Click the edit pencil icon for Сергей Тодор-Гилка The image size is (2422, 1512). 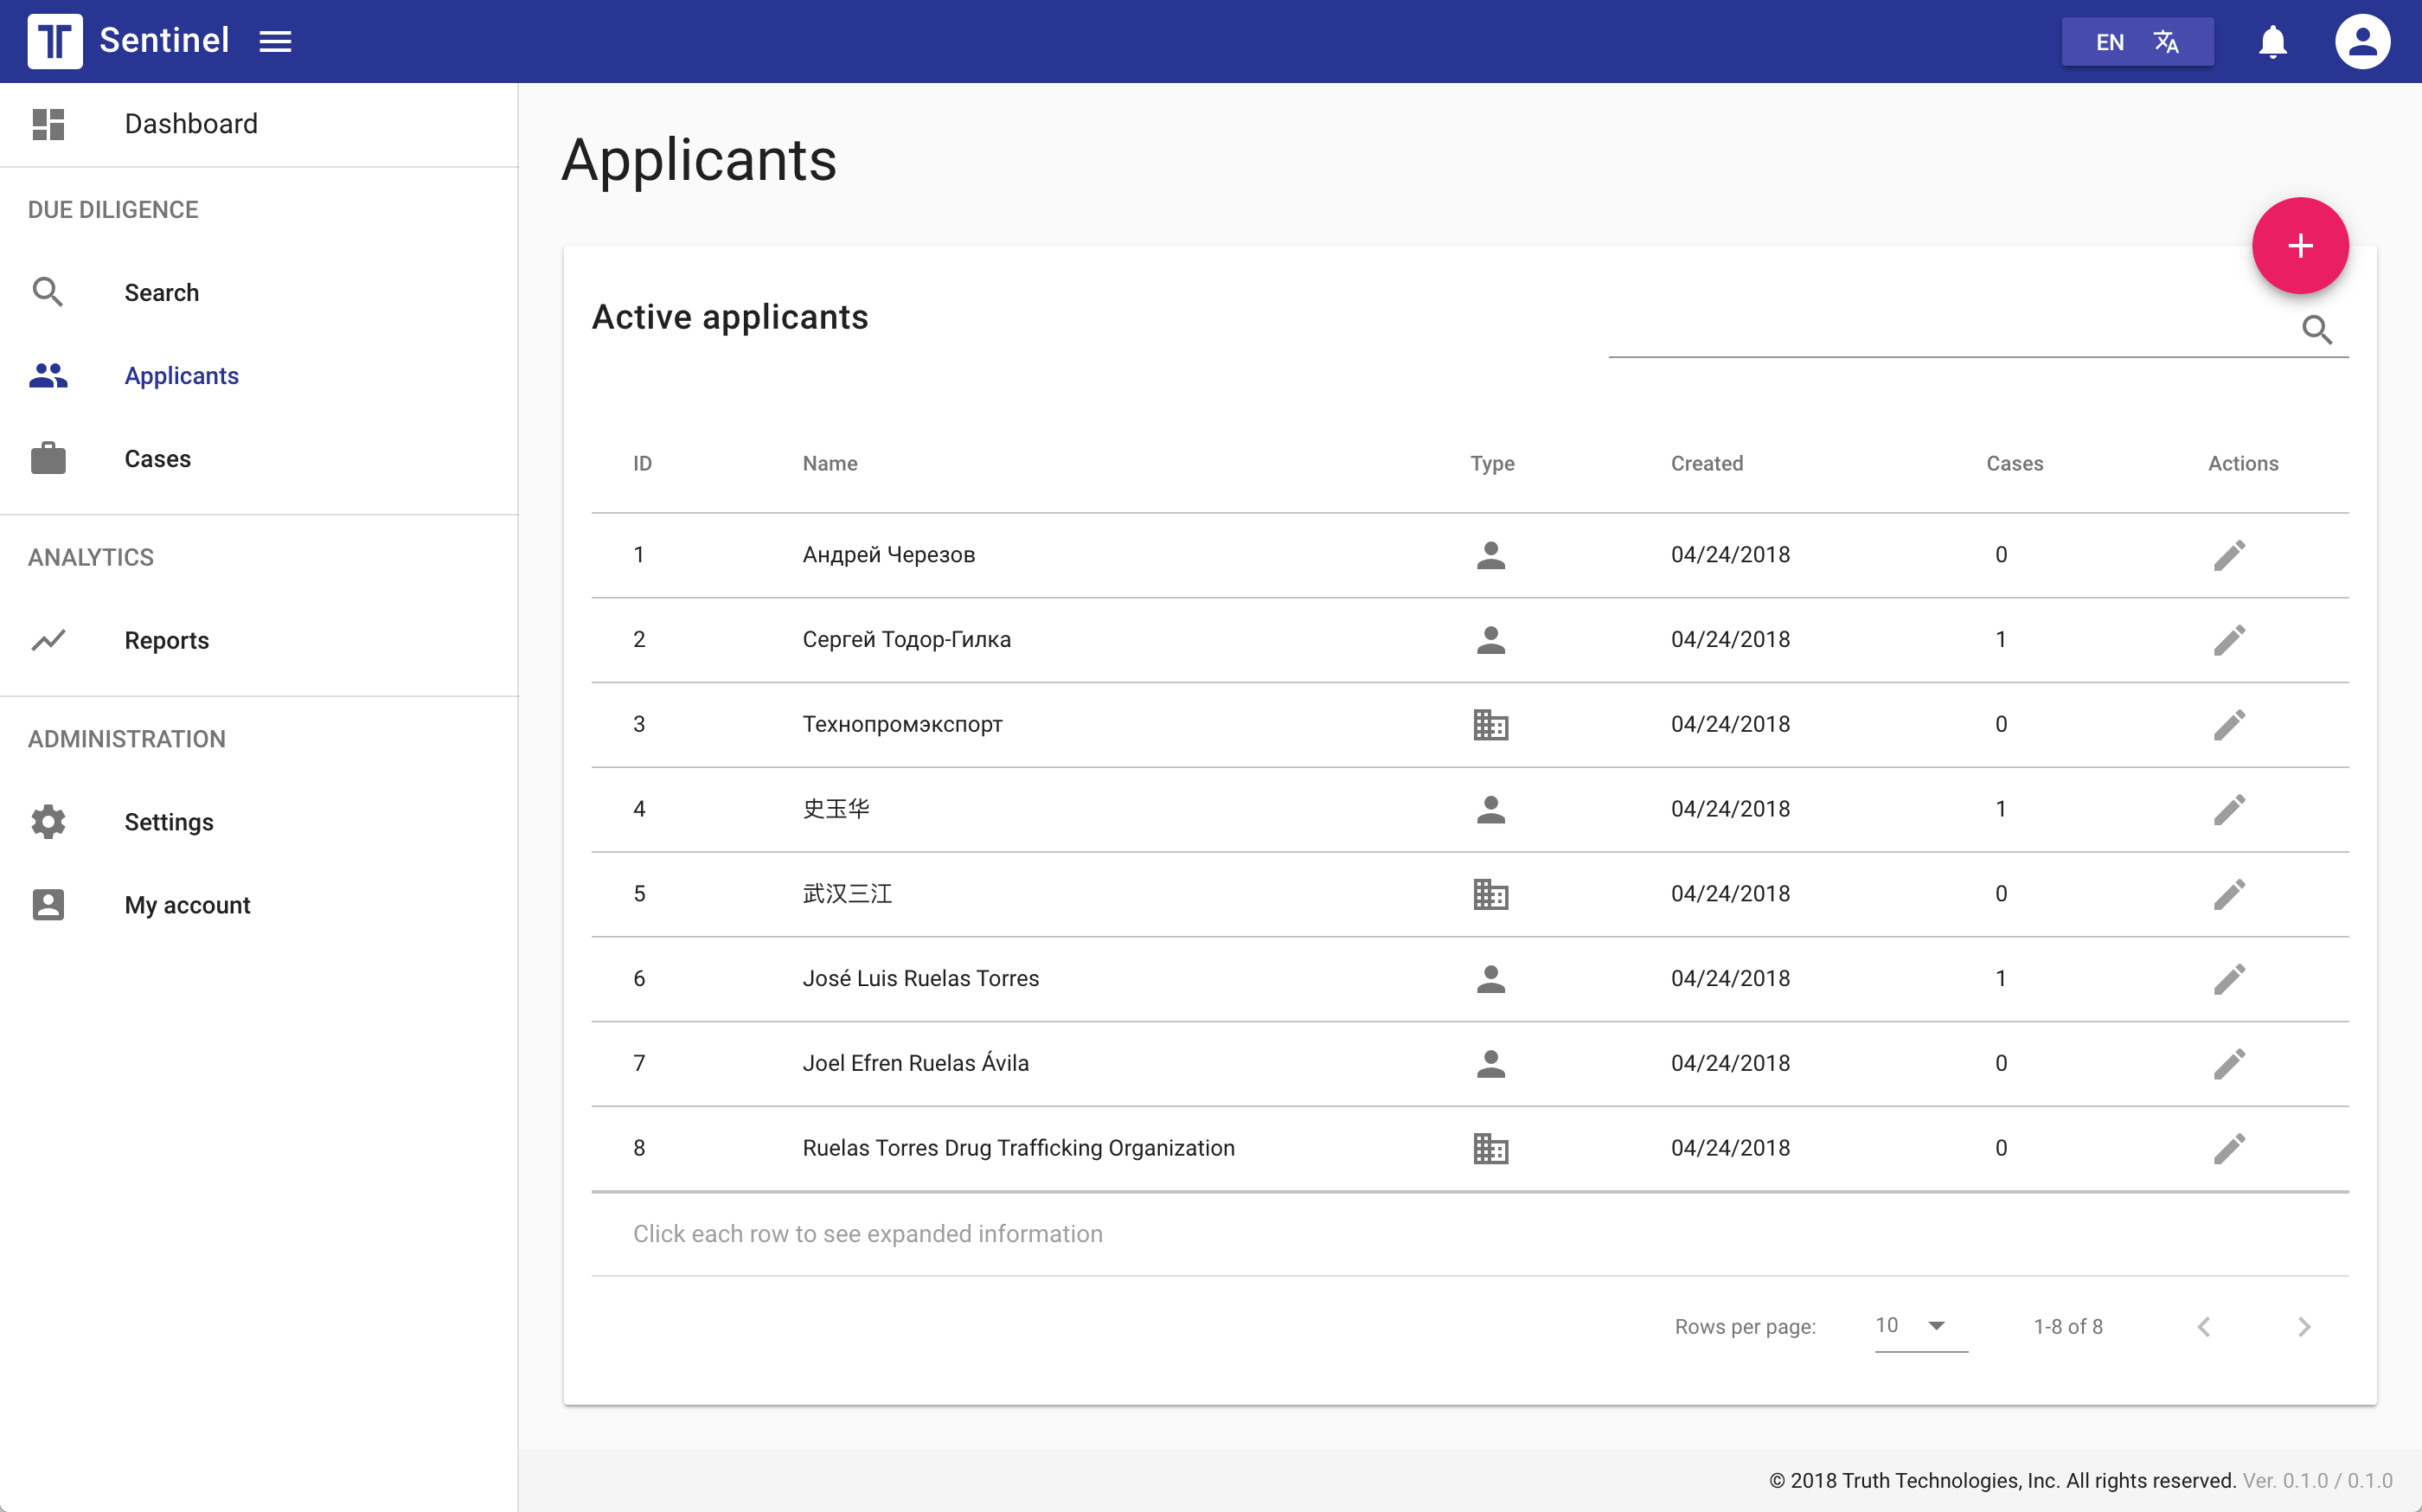(2229, 639)
